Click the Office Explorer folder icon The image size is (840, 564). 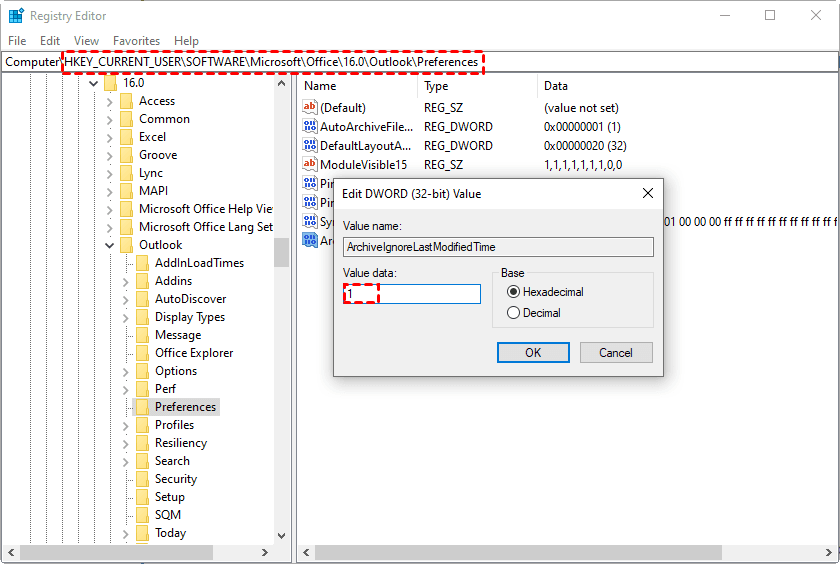coord(142,353)
